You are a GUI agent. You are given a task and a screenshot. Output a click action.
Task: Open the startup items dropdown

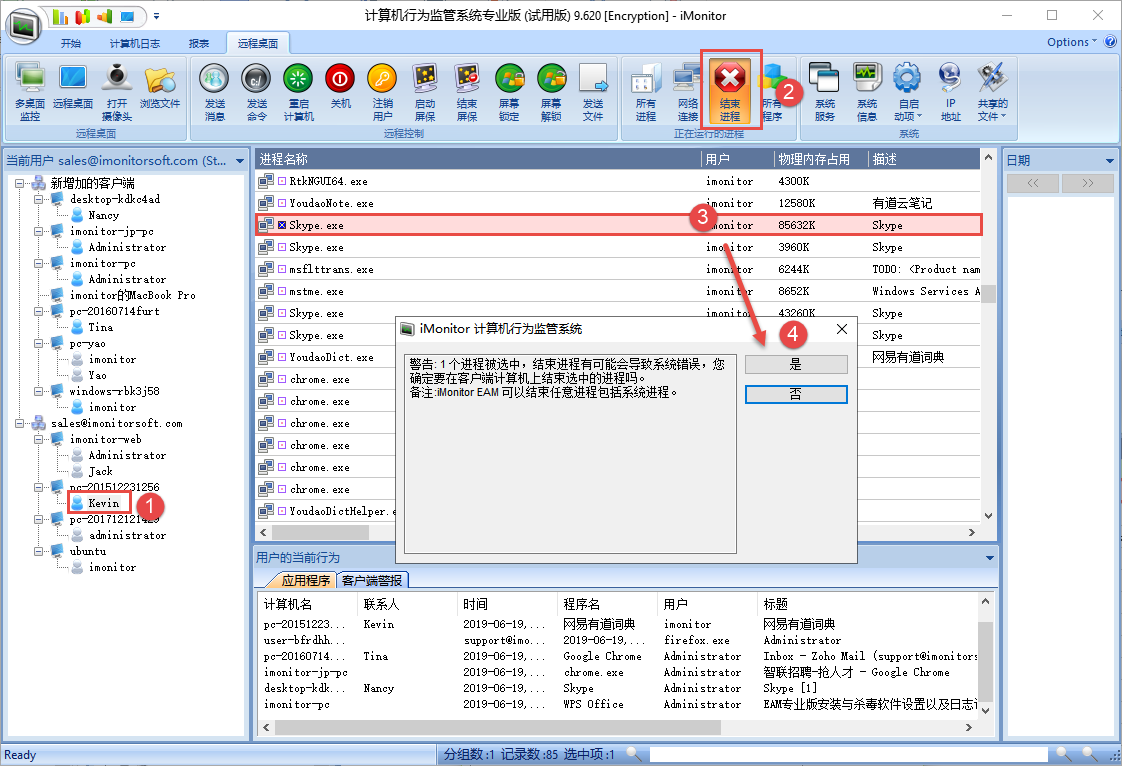[x=907, y=92]
